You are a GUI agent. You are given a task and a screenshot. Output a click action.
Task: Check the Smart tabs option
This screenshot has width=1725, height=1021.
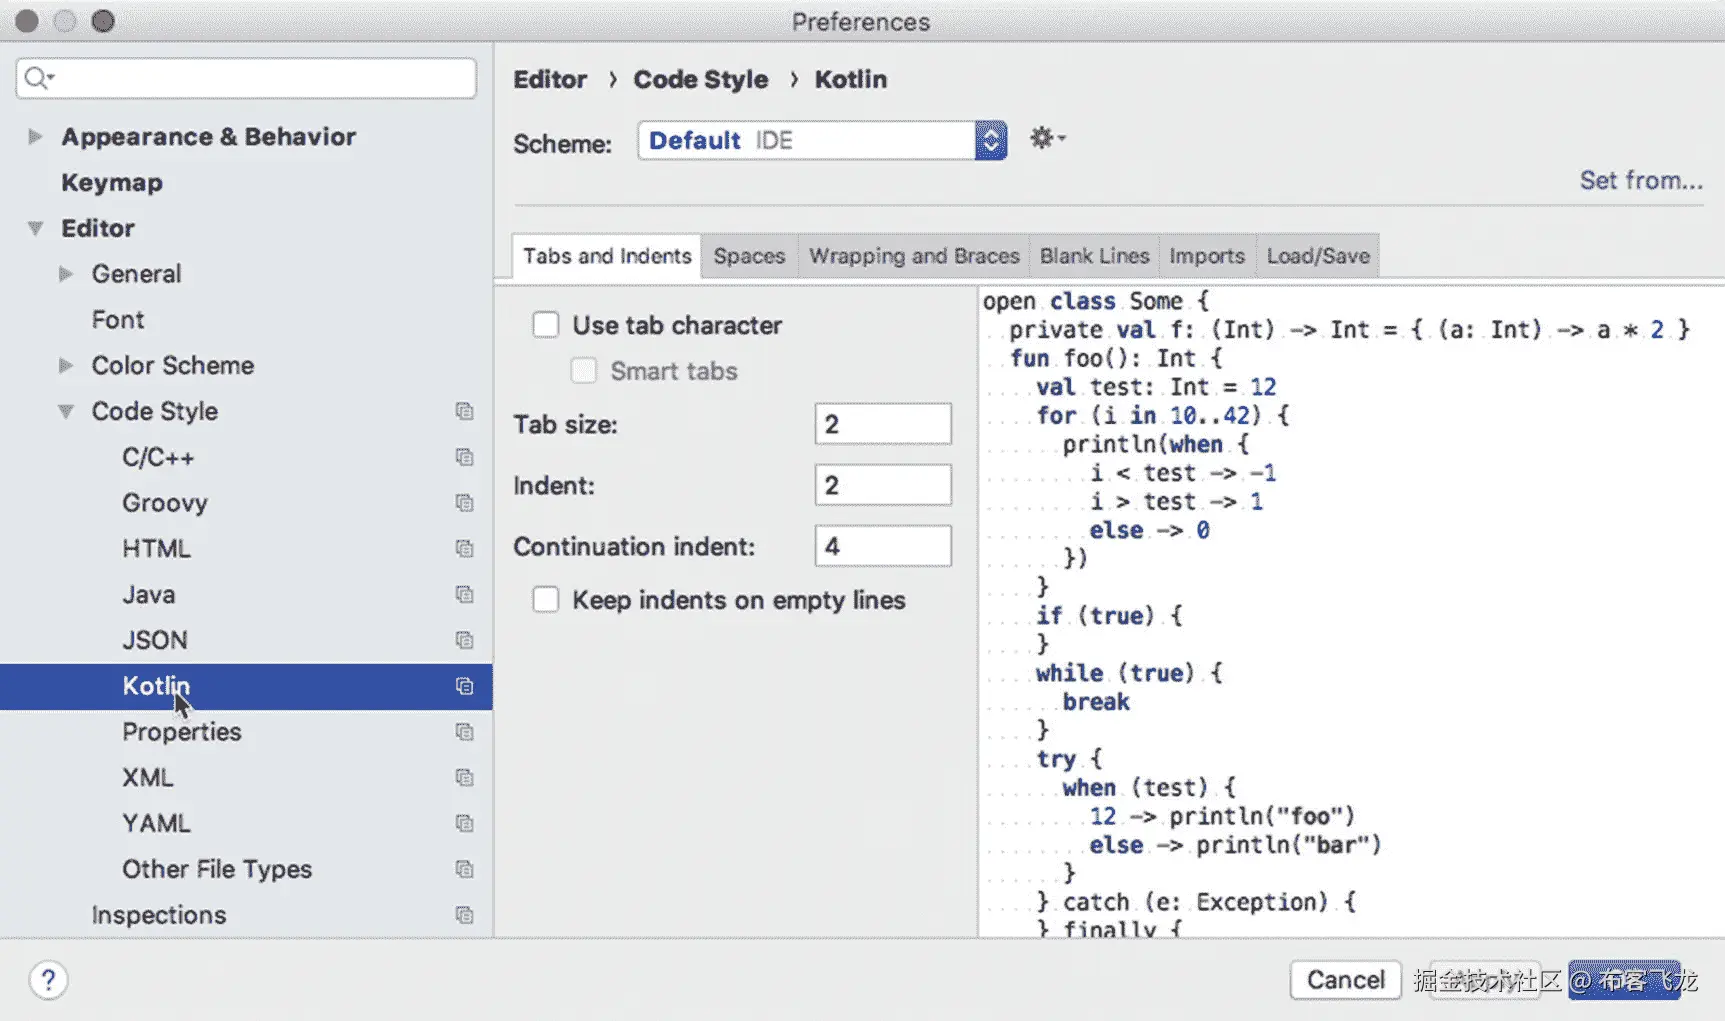click(584, 371)
